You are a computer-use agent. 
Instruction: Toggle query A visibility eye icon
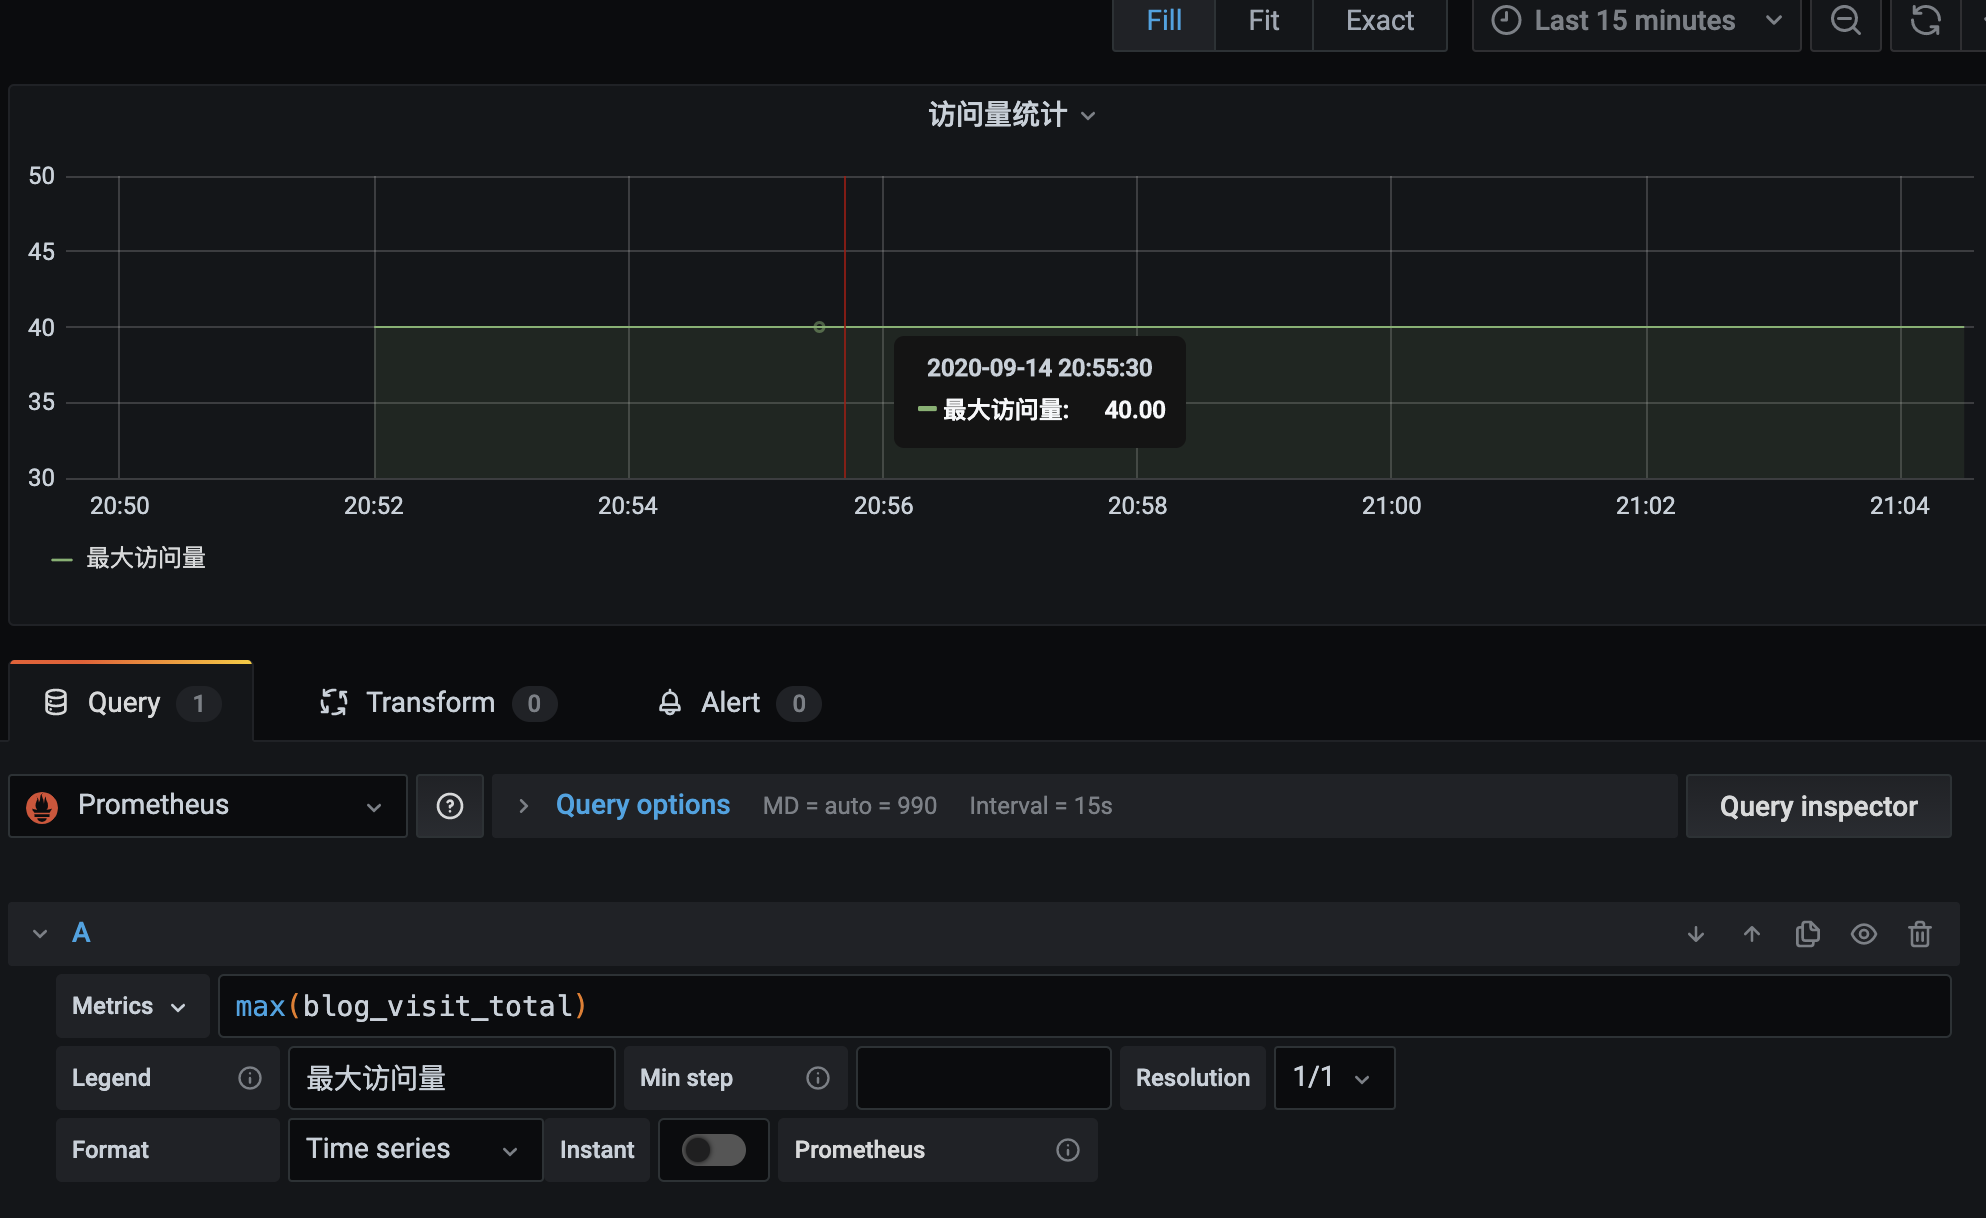coord(1863,934)
